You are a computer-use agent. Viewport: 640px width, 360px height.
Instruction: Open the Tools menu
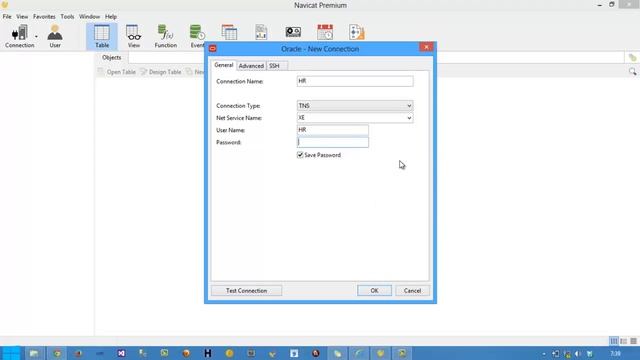point(67,17)
